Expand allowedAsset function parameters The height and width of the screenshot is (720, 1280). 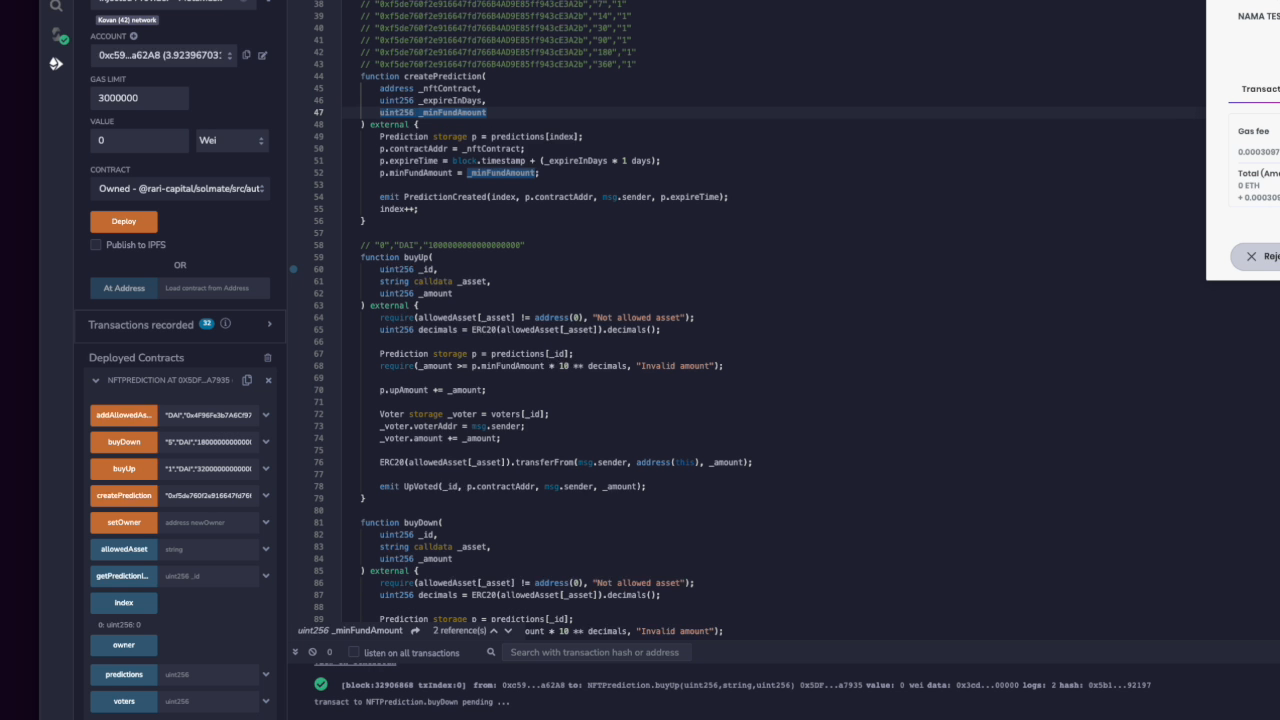pos(266,549)
